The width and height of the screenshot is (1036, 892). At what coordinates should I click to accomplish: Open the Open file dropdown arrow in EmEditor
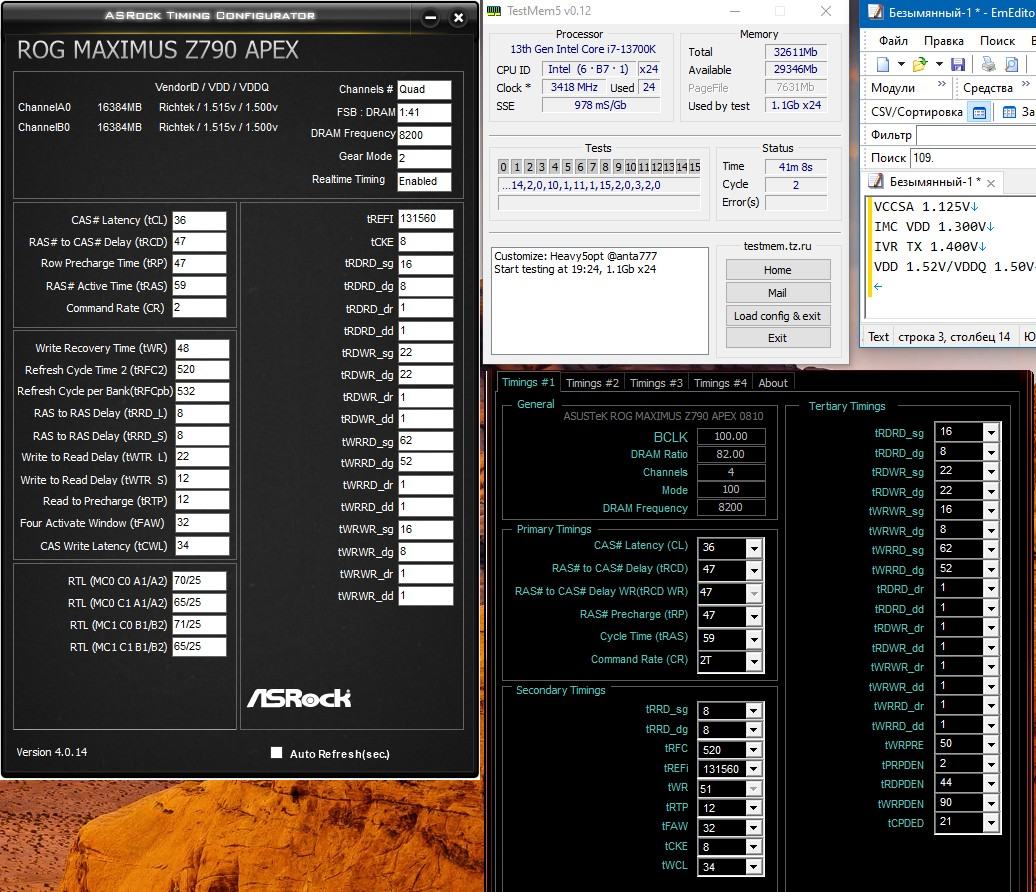[x=939, y=64]
